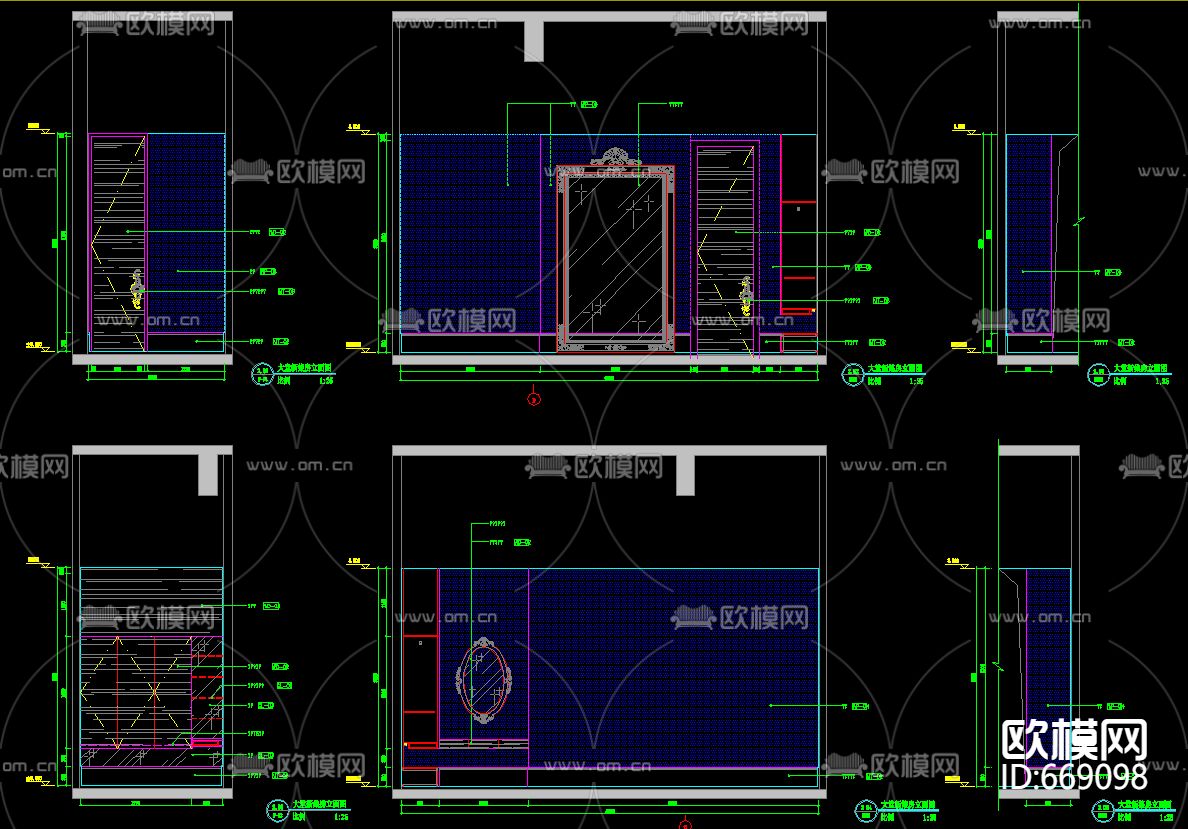Select the green drawing title of the top-left elevation
Image resolution: width=1188 pixels, height=829 pixels.
(x=305, y=368)
